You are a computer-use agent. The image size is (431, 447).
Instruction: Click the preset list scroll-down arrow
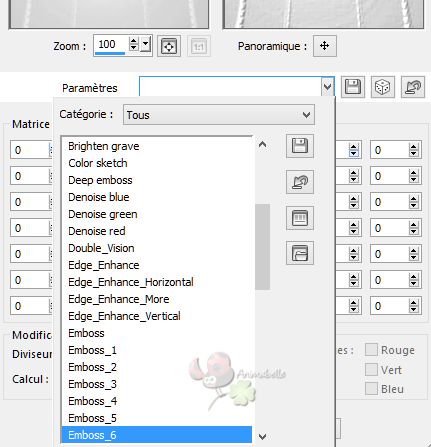click(263, 436)
